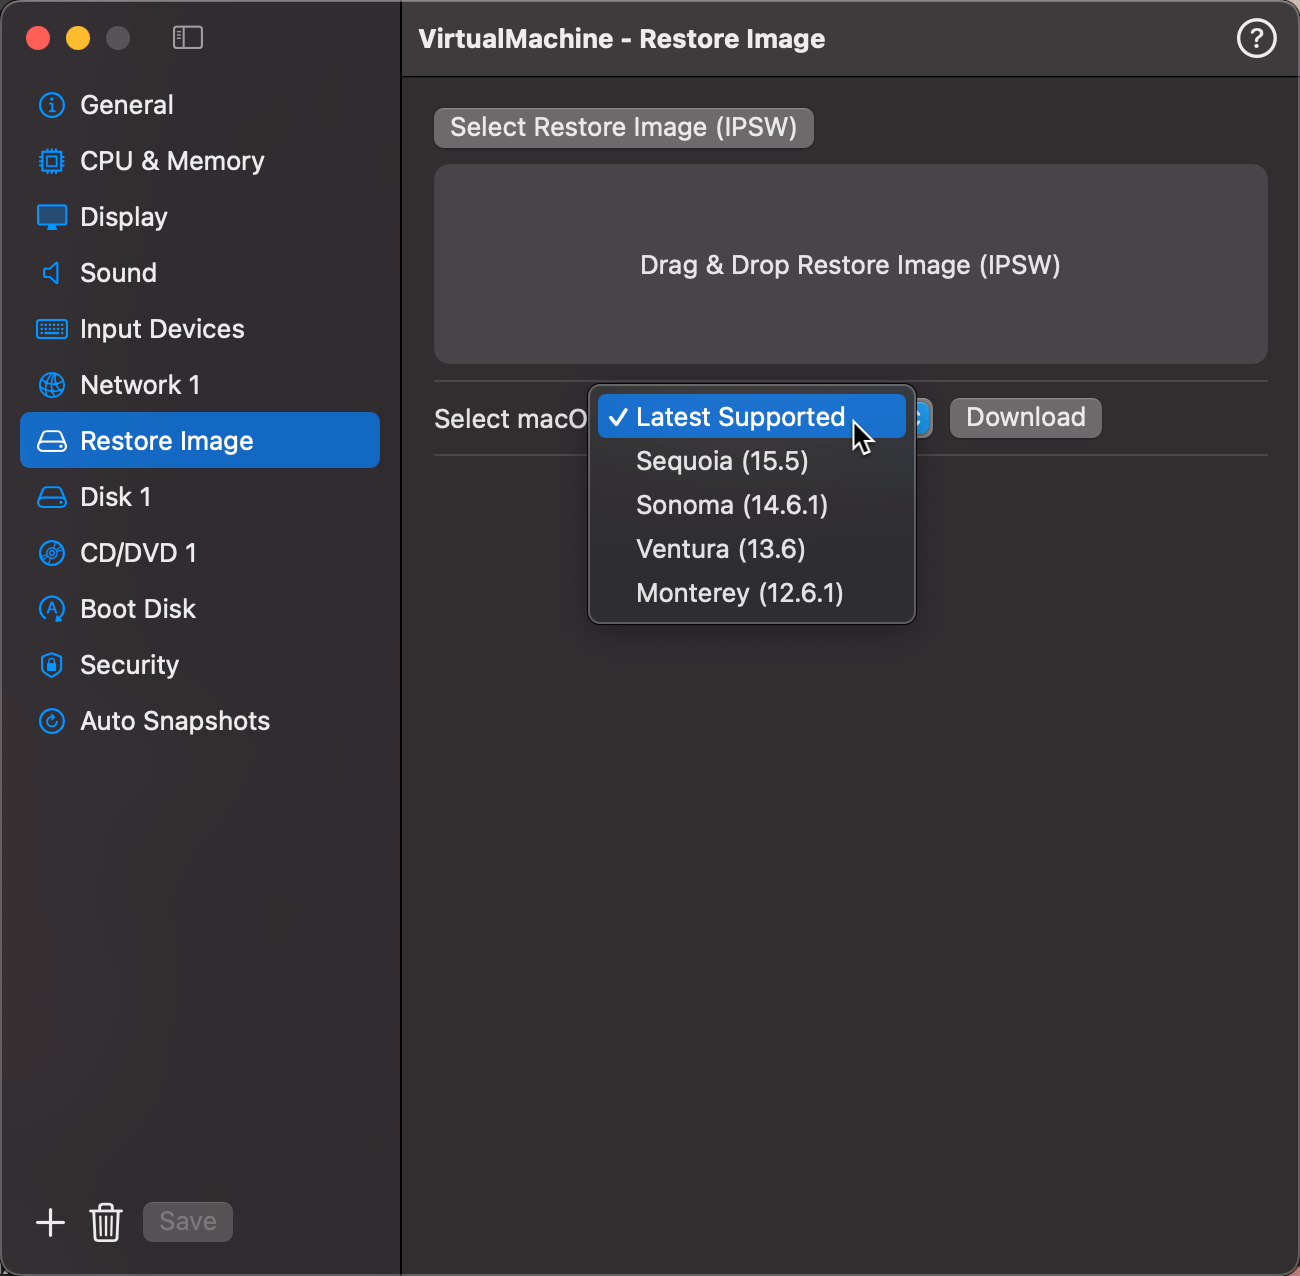Viewport: 1300px width, 1276px height.
Task: Choose Monterey (12.6.1) as restore version
Action: pyautogui.click(x=739, y=592)
